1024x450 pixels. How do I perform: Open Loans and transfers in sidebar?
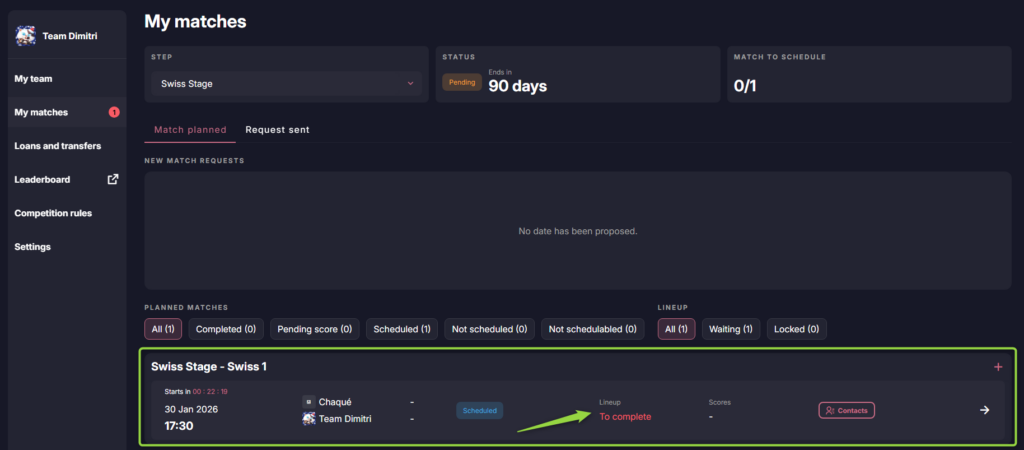[x=57, y=146]
